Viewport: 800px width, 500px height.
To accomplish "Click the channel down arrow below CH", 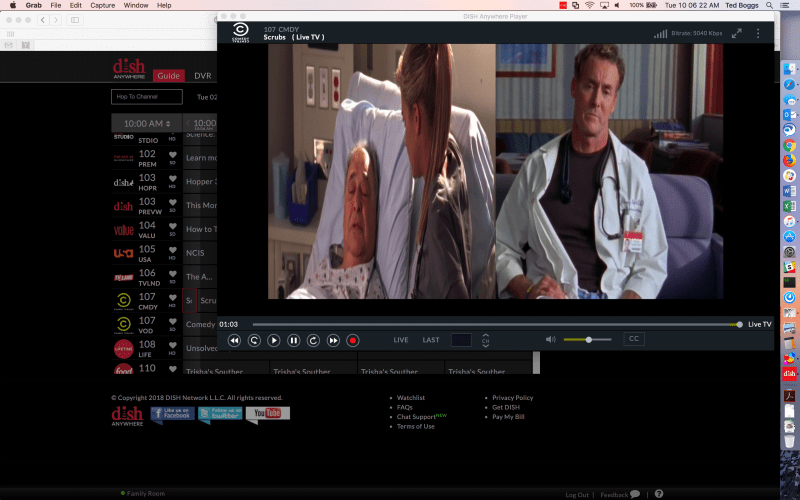I will 486,345.
